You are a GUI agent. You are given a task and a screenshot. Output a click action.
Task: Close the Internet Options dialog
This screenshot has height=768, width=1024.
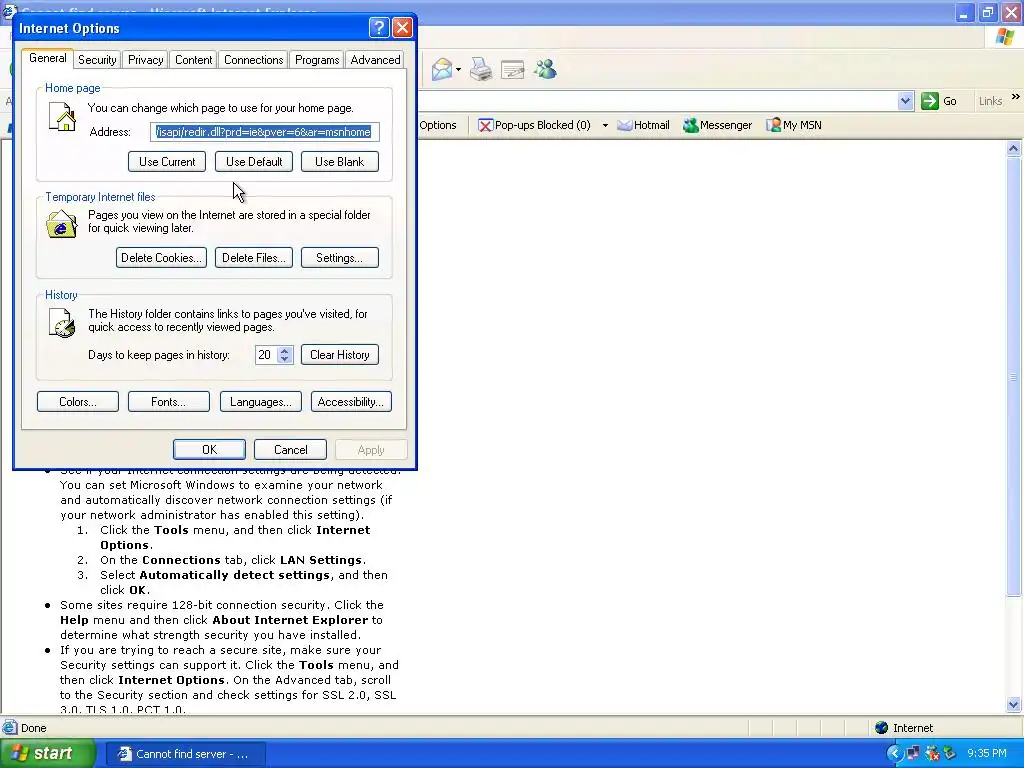pos(402,27)
